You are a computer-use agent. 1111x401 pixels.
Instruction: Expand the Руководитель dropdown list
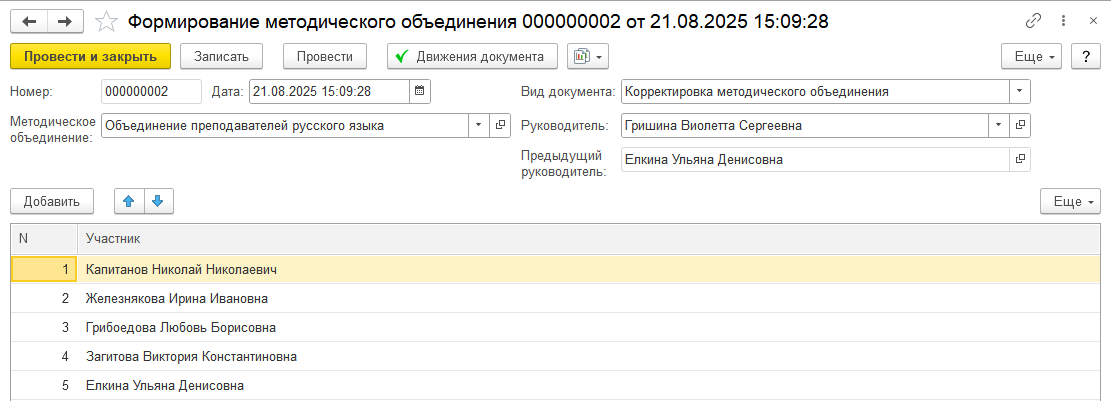pyautogui.click(x=998, y=126)
